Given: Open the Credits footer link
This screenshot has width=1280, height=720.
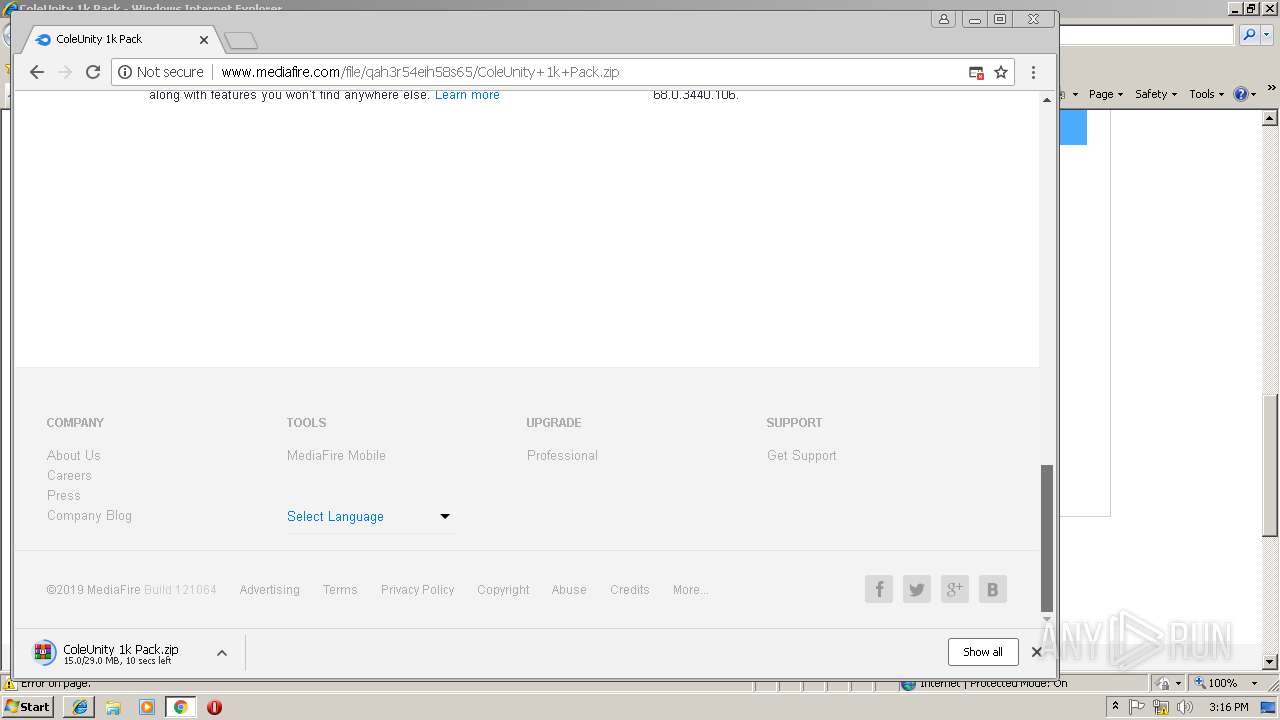Looking at the screenshot, I should (x=630, y=590).
